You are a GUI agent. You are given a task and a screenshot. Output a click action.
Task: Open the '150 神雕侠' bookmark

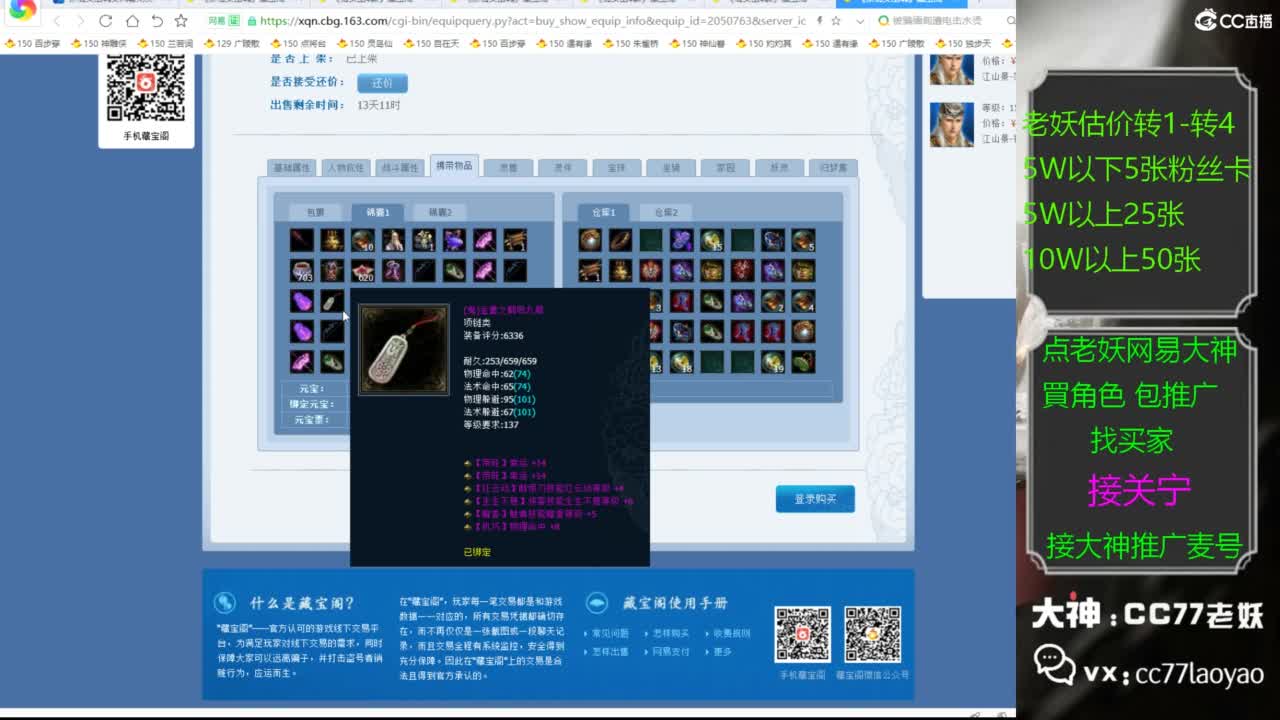point(97,43)
